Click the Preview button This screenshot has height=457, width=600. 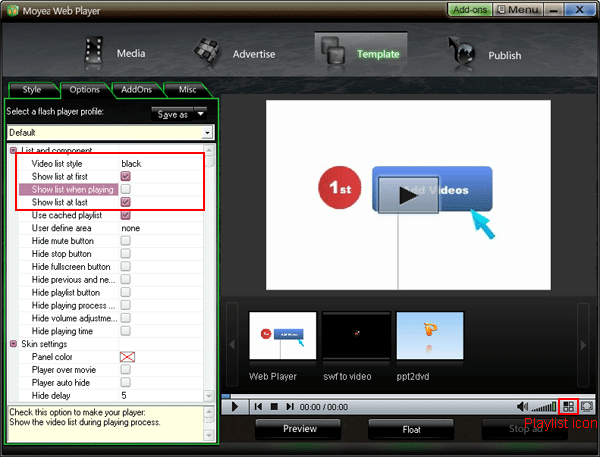tap(298, 429)
